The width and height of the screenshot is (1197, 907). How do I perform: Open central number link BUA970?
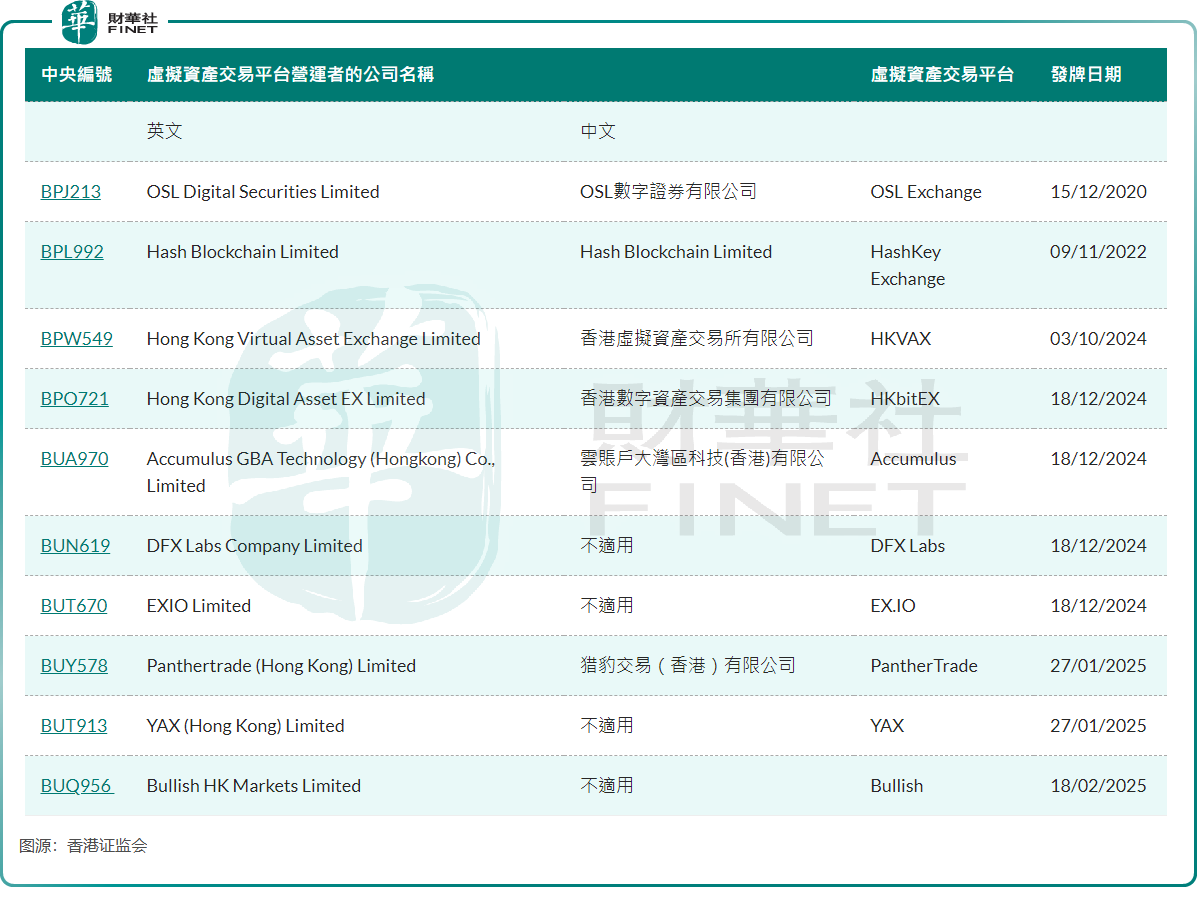(x=74, y=459)
